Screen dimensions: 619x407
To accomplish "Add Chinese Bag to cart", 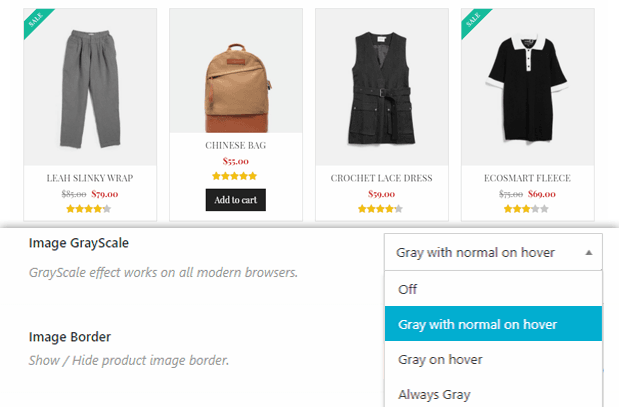I will point(236,200).
